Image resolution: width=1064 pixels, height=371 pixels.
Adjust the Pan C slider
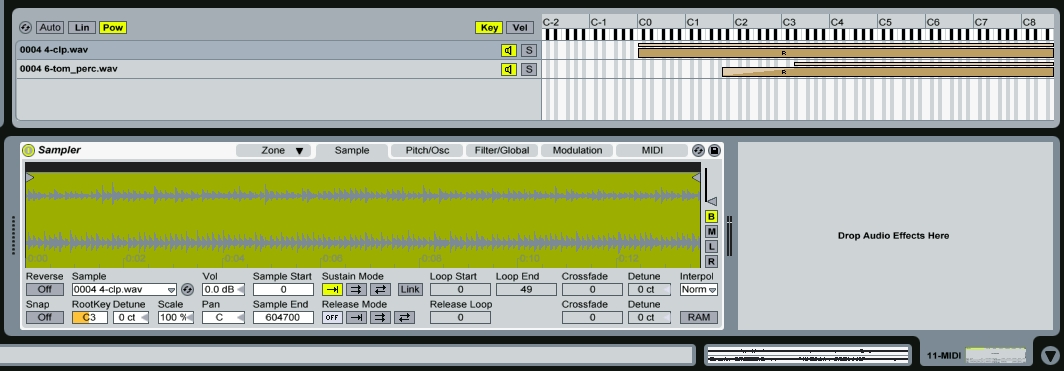[223, 317]
